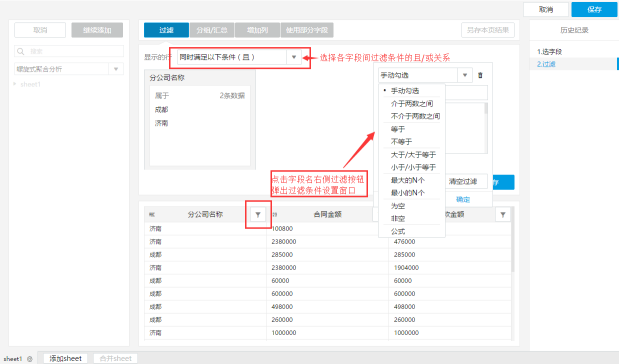Choose 大于/大于等于 condition
Image resolution: width=619 pixels, height=364 pixels.
point(412,154)
